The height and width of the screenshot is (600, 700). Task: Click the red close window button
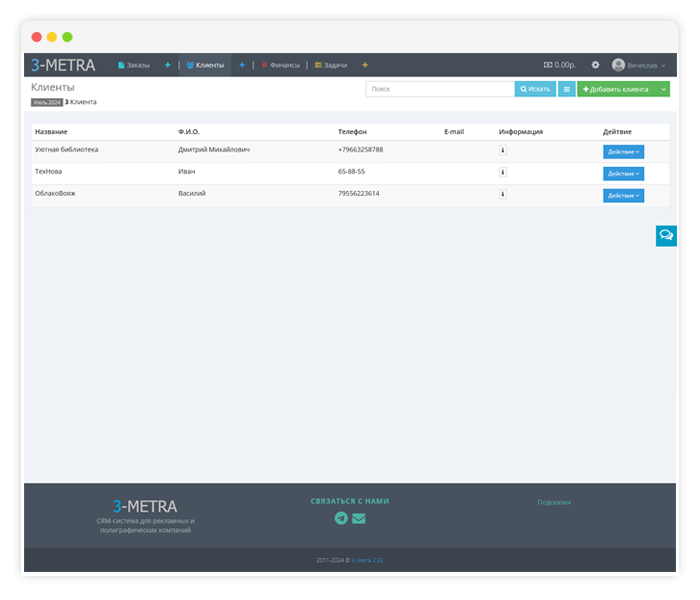[x=37, y=37]
